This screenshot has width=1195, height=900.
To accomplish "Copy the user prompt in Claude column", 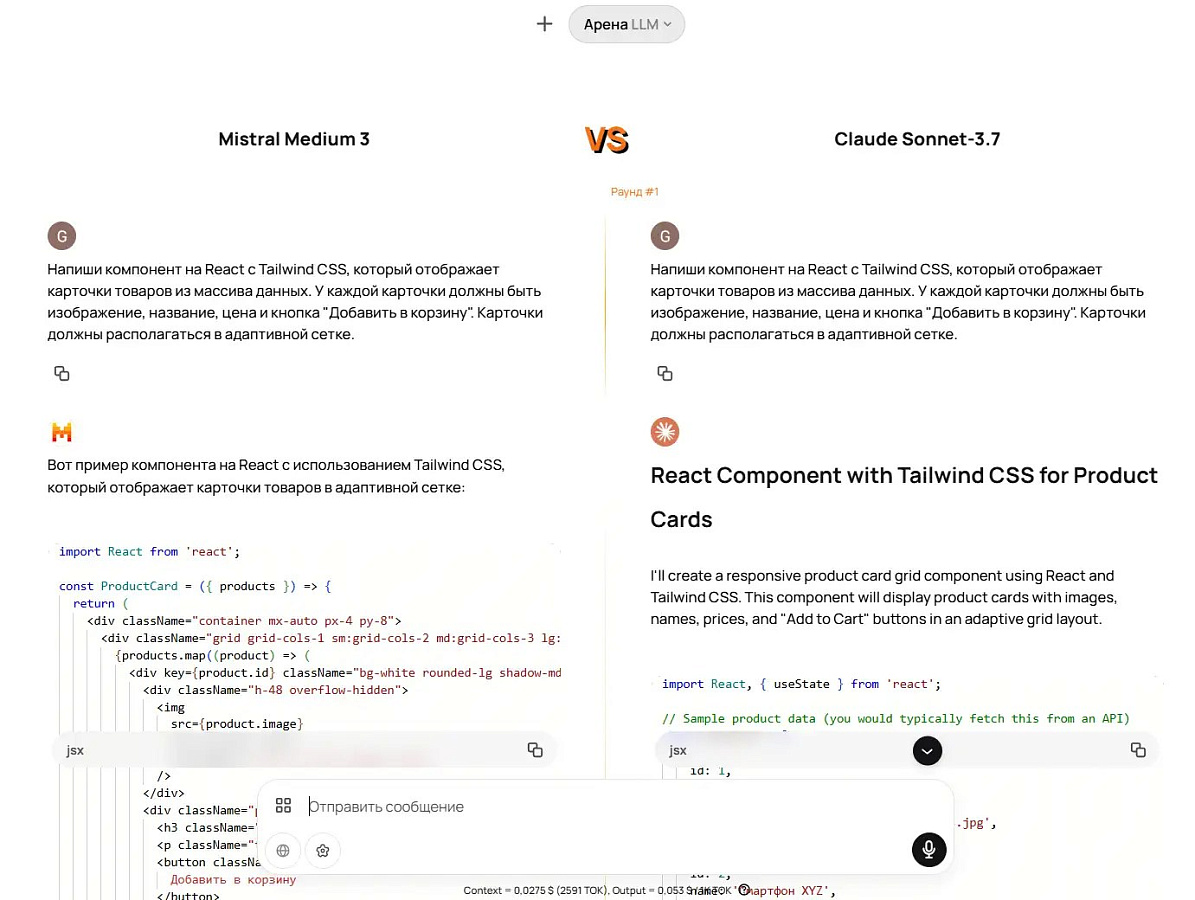I will point(665,373).
